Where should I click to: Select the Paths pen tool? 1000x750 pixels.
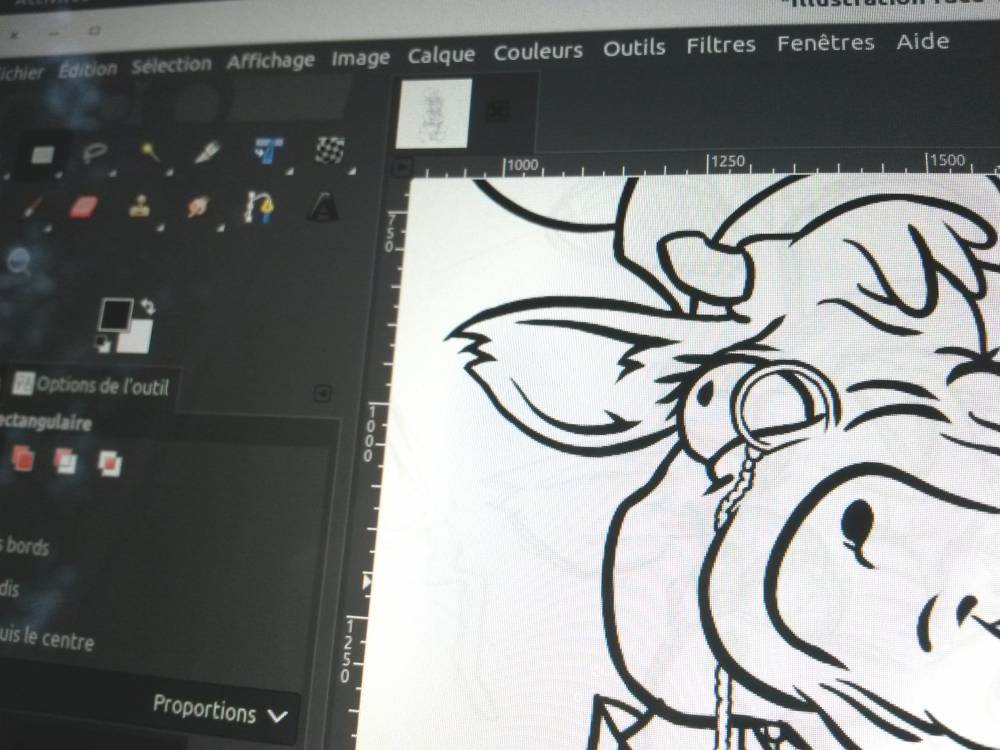tap(260, 207)
